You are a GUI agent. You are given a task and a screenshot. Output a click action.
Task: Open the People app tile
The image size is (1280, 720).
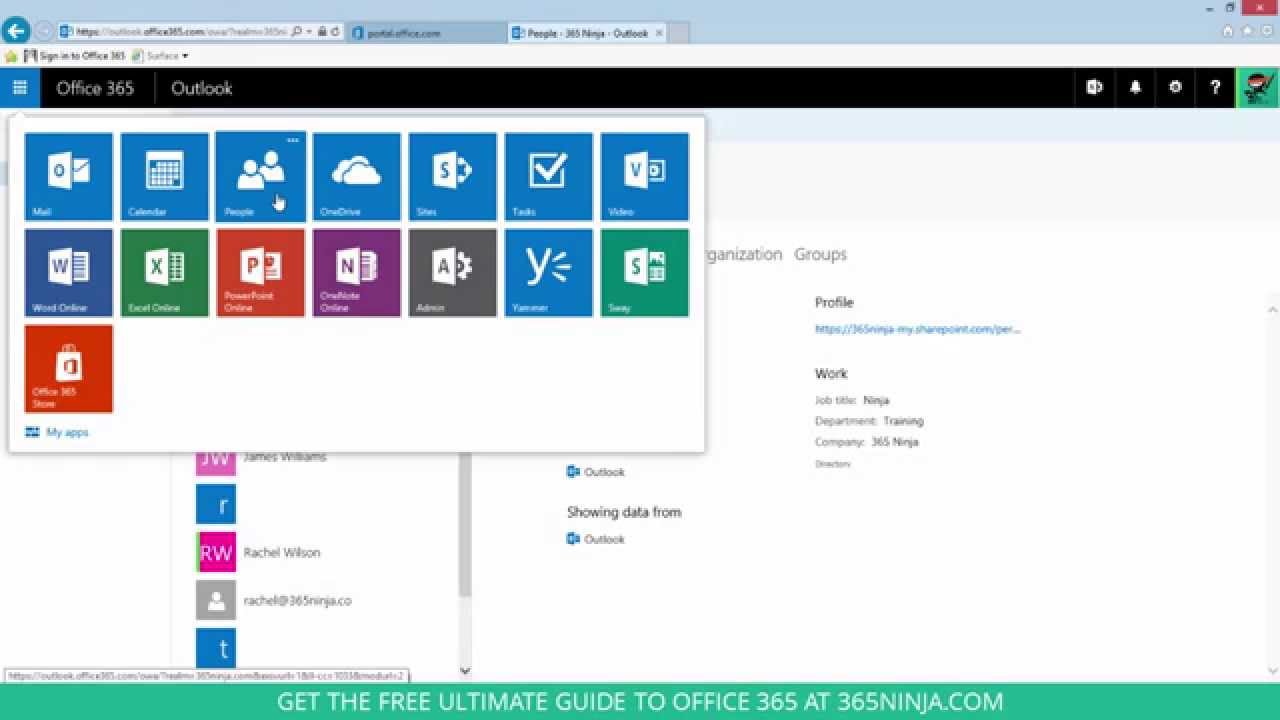(x=261, y=177)
